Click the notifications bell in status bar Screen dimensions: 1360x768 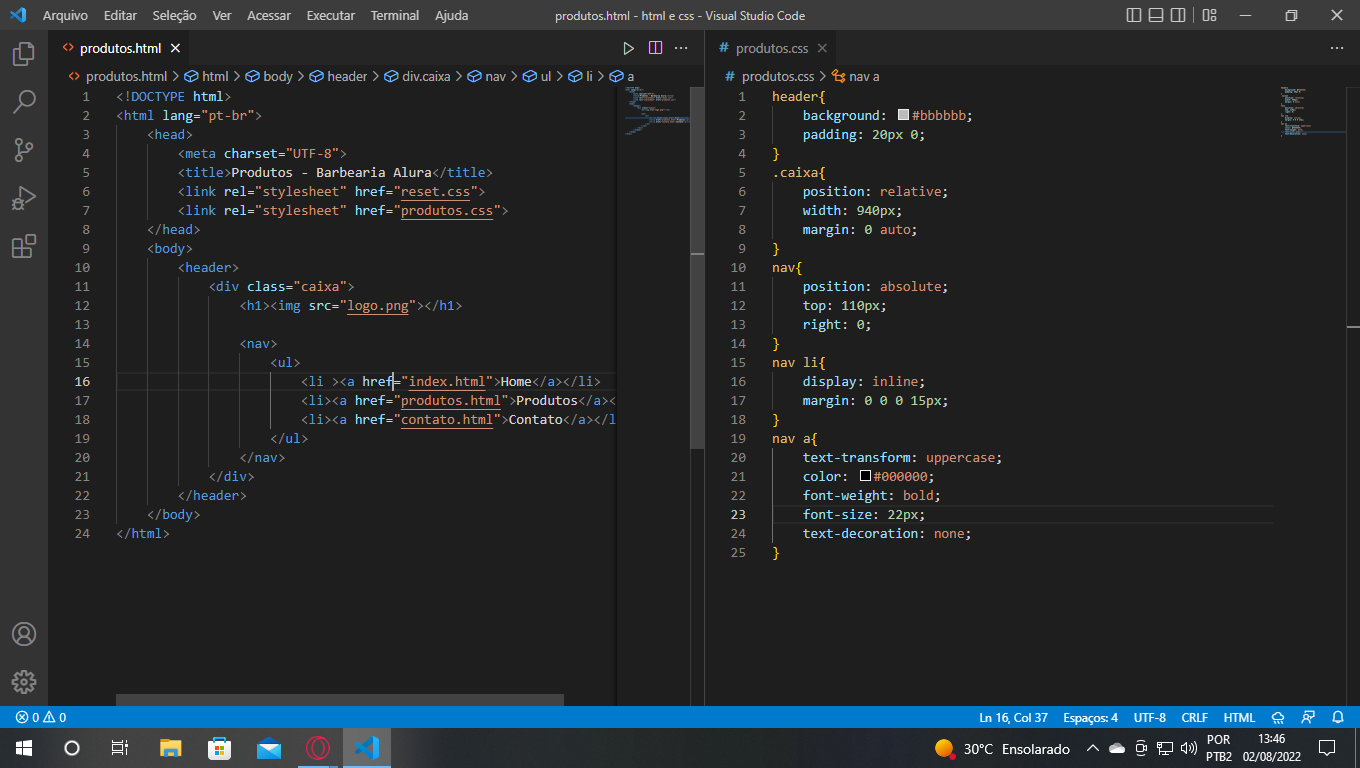[1338, 718]
